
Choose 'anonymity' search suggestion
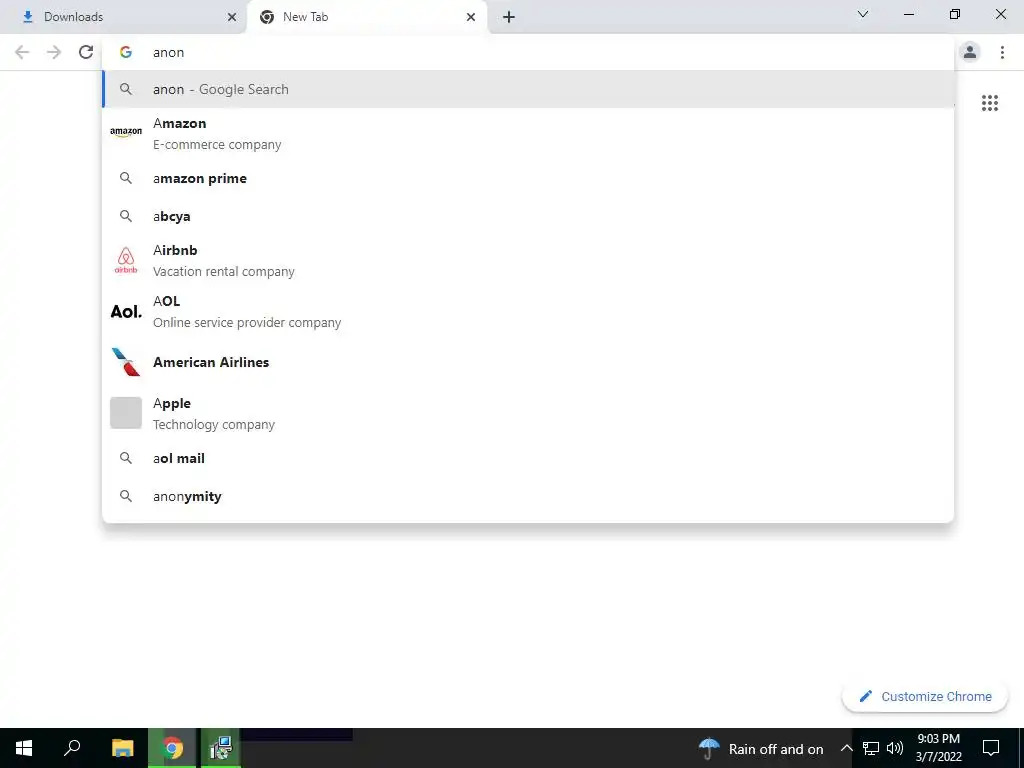(x=528, y=496)
